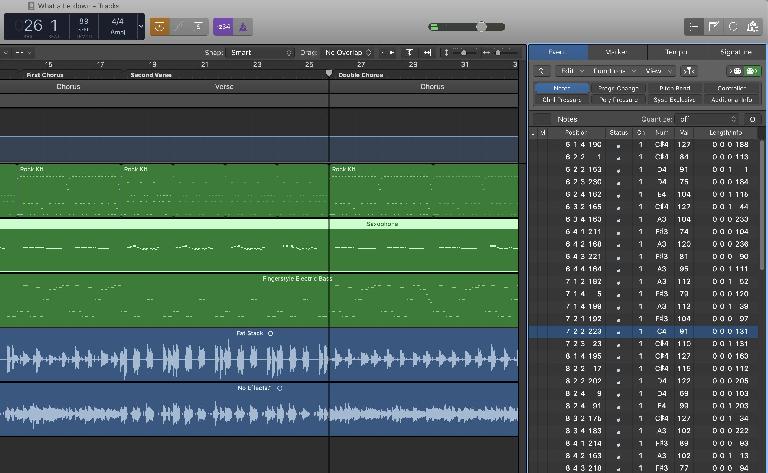The image size is (768, 473).
Task: Select the Double Chorus marker in timeline
Action: pyautogui.click(x=360, y=75)
